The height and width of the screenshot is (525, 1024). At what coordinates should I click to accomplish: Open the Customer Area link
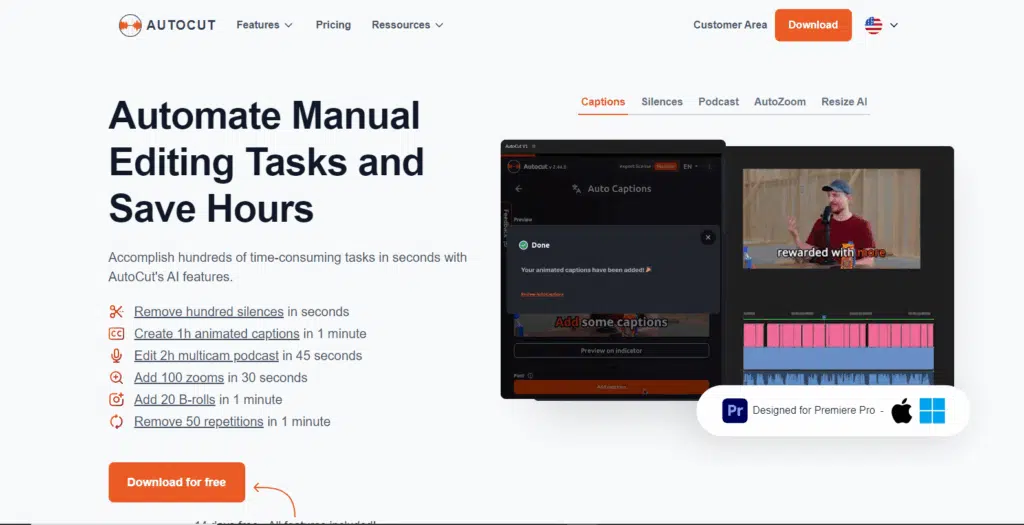[x=730, y=25]
